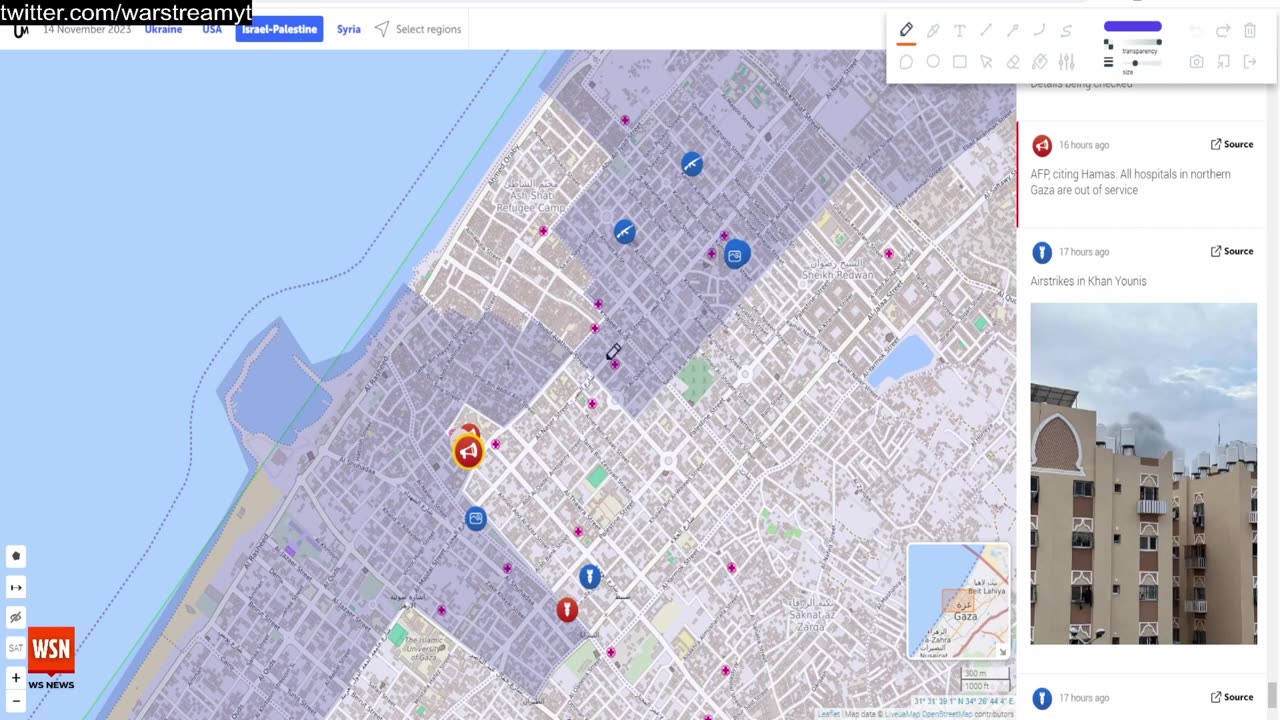The image size is (1280, 720).
Task: Click the blue camera marker near Sheikh Redwan
Action: [736, 254]
